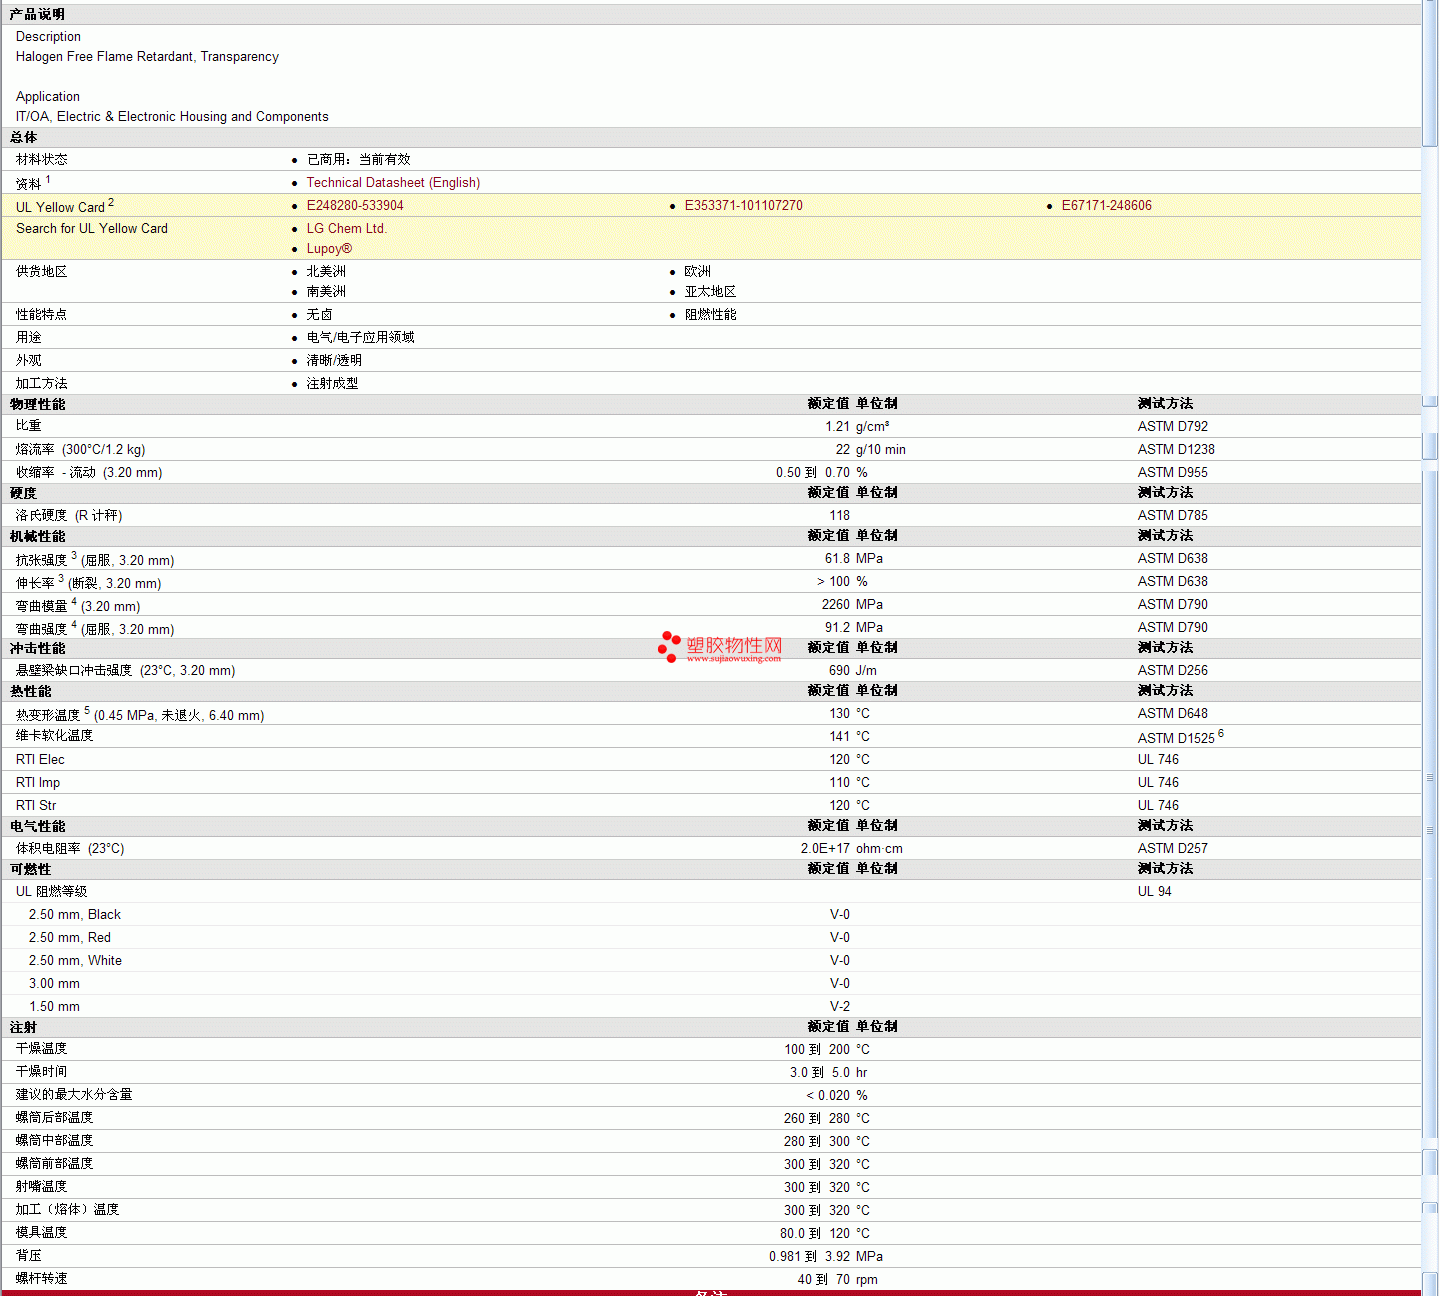Screen dimensions: 1440x1296
Task: Click the 'RTI Imp' row label
Action: pyautogui.click(x=38, y=783)
